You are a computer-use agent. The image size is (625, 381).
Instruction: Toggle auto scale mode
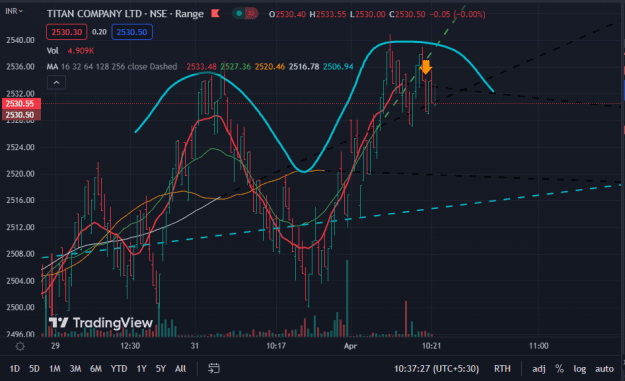tap(604, 369)
